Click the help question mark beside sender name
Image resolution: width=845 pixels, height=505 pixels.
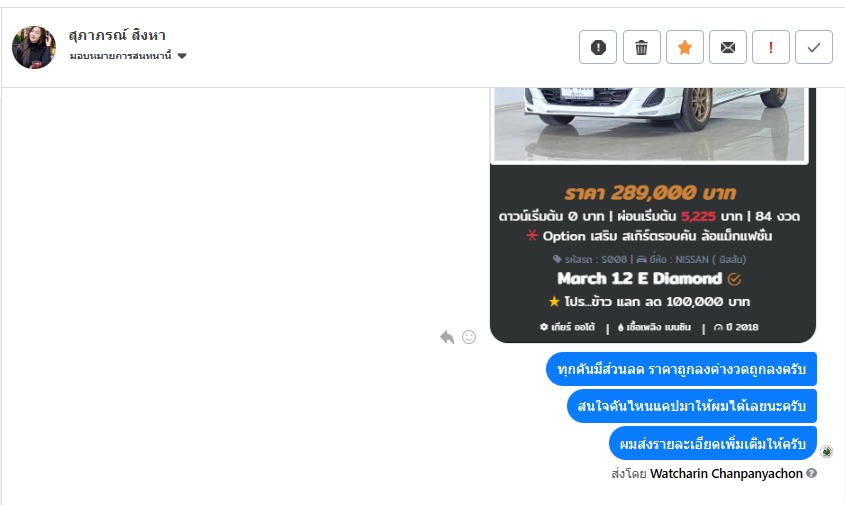[812, 473]
